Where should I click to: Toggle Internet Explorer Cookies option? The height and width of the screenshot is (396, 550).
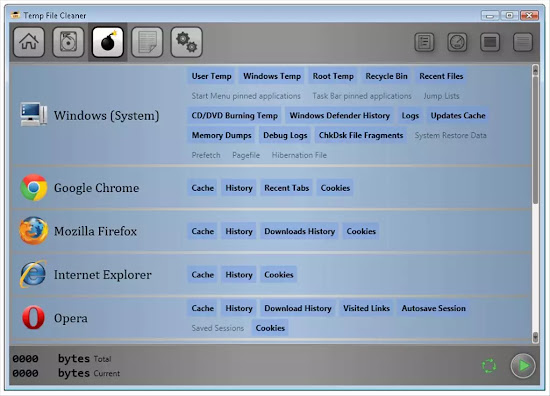coord(279,275)
